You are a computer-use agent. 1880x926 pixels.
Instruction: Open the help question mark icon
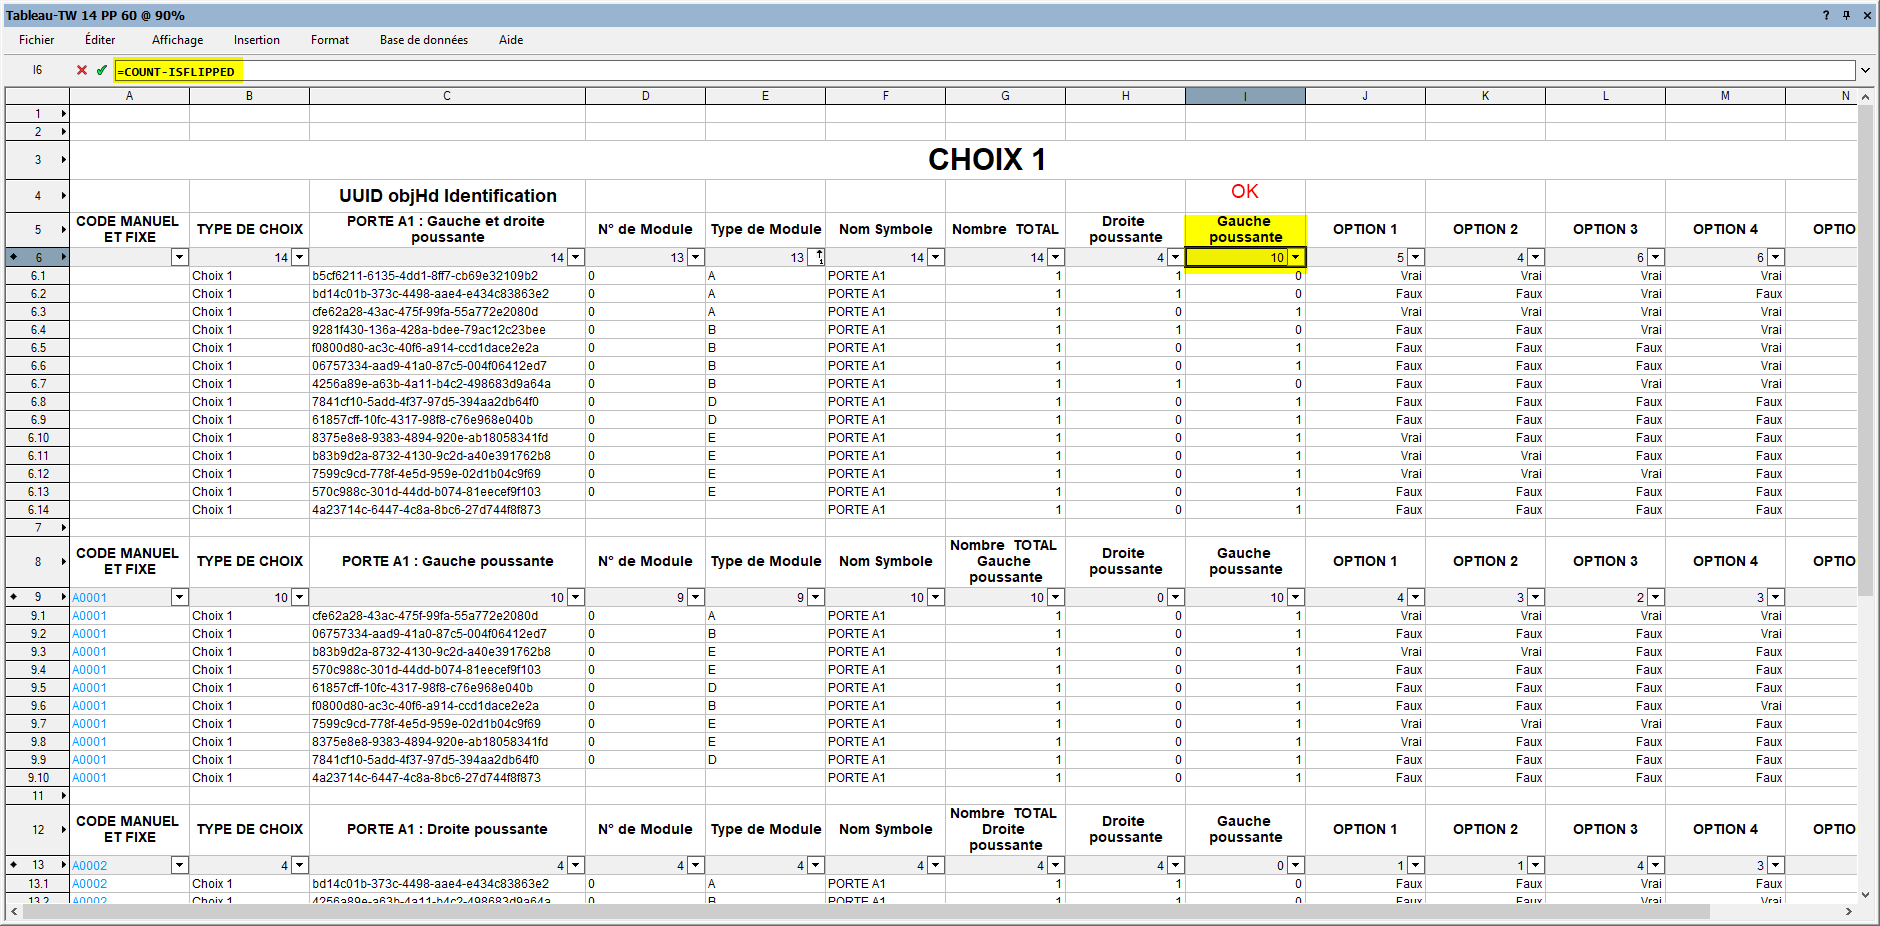[1826, 15]
